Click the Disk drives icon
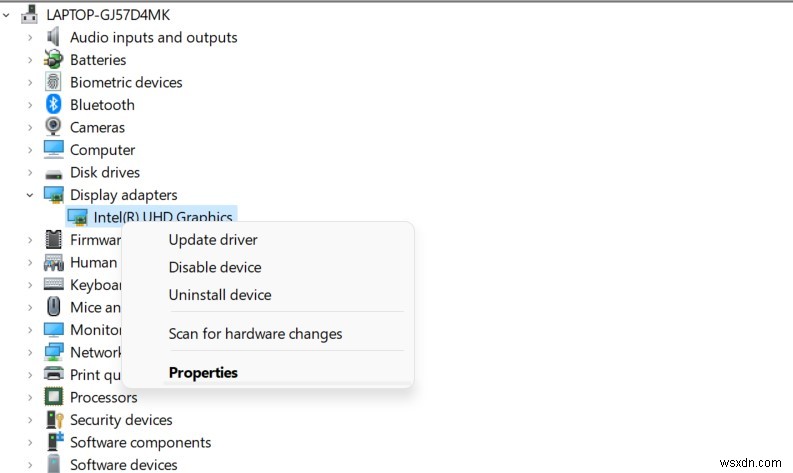Screen dimensions: 793x473 point(54,173)
